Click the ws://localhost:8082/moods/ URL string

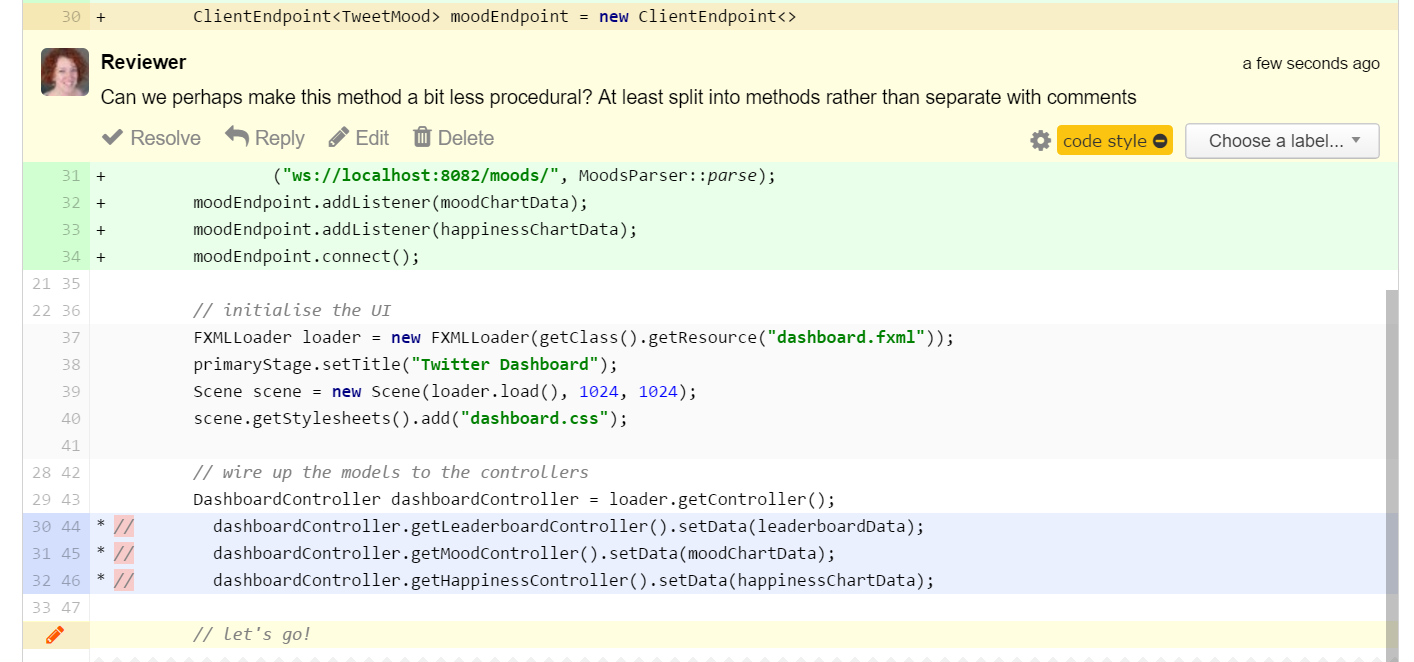click(421, 175)
